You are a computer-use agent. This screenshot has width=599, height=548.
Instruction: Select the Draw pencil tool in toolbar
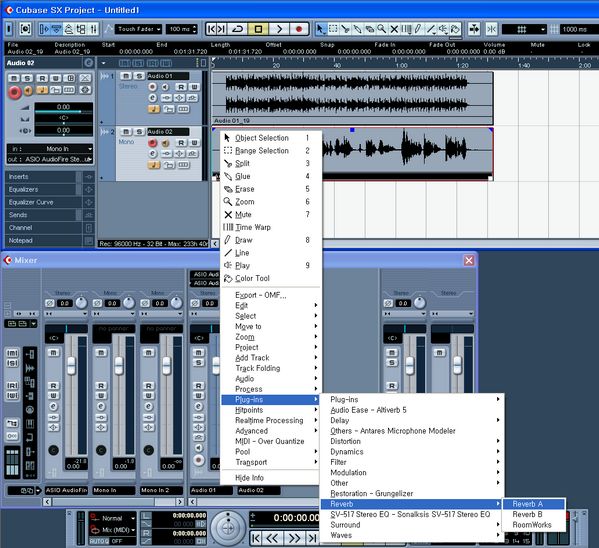click(x=418, y=29)
